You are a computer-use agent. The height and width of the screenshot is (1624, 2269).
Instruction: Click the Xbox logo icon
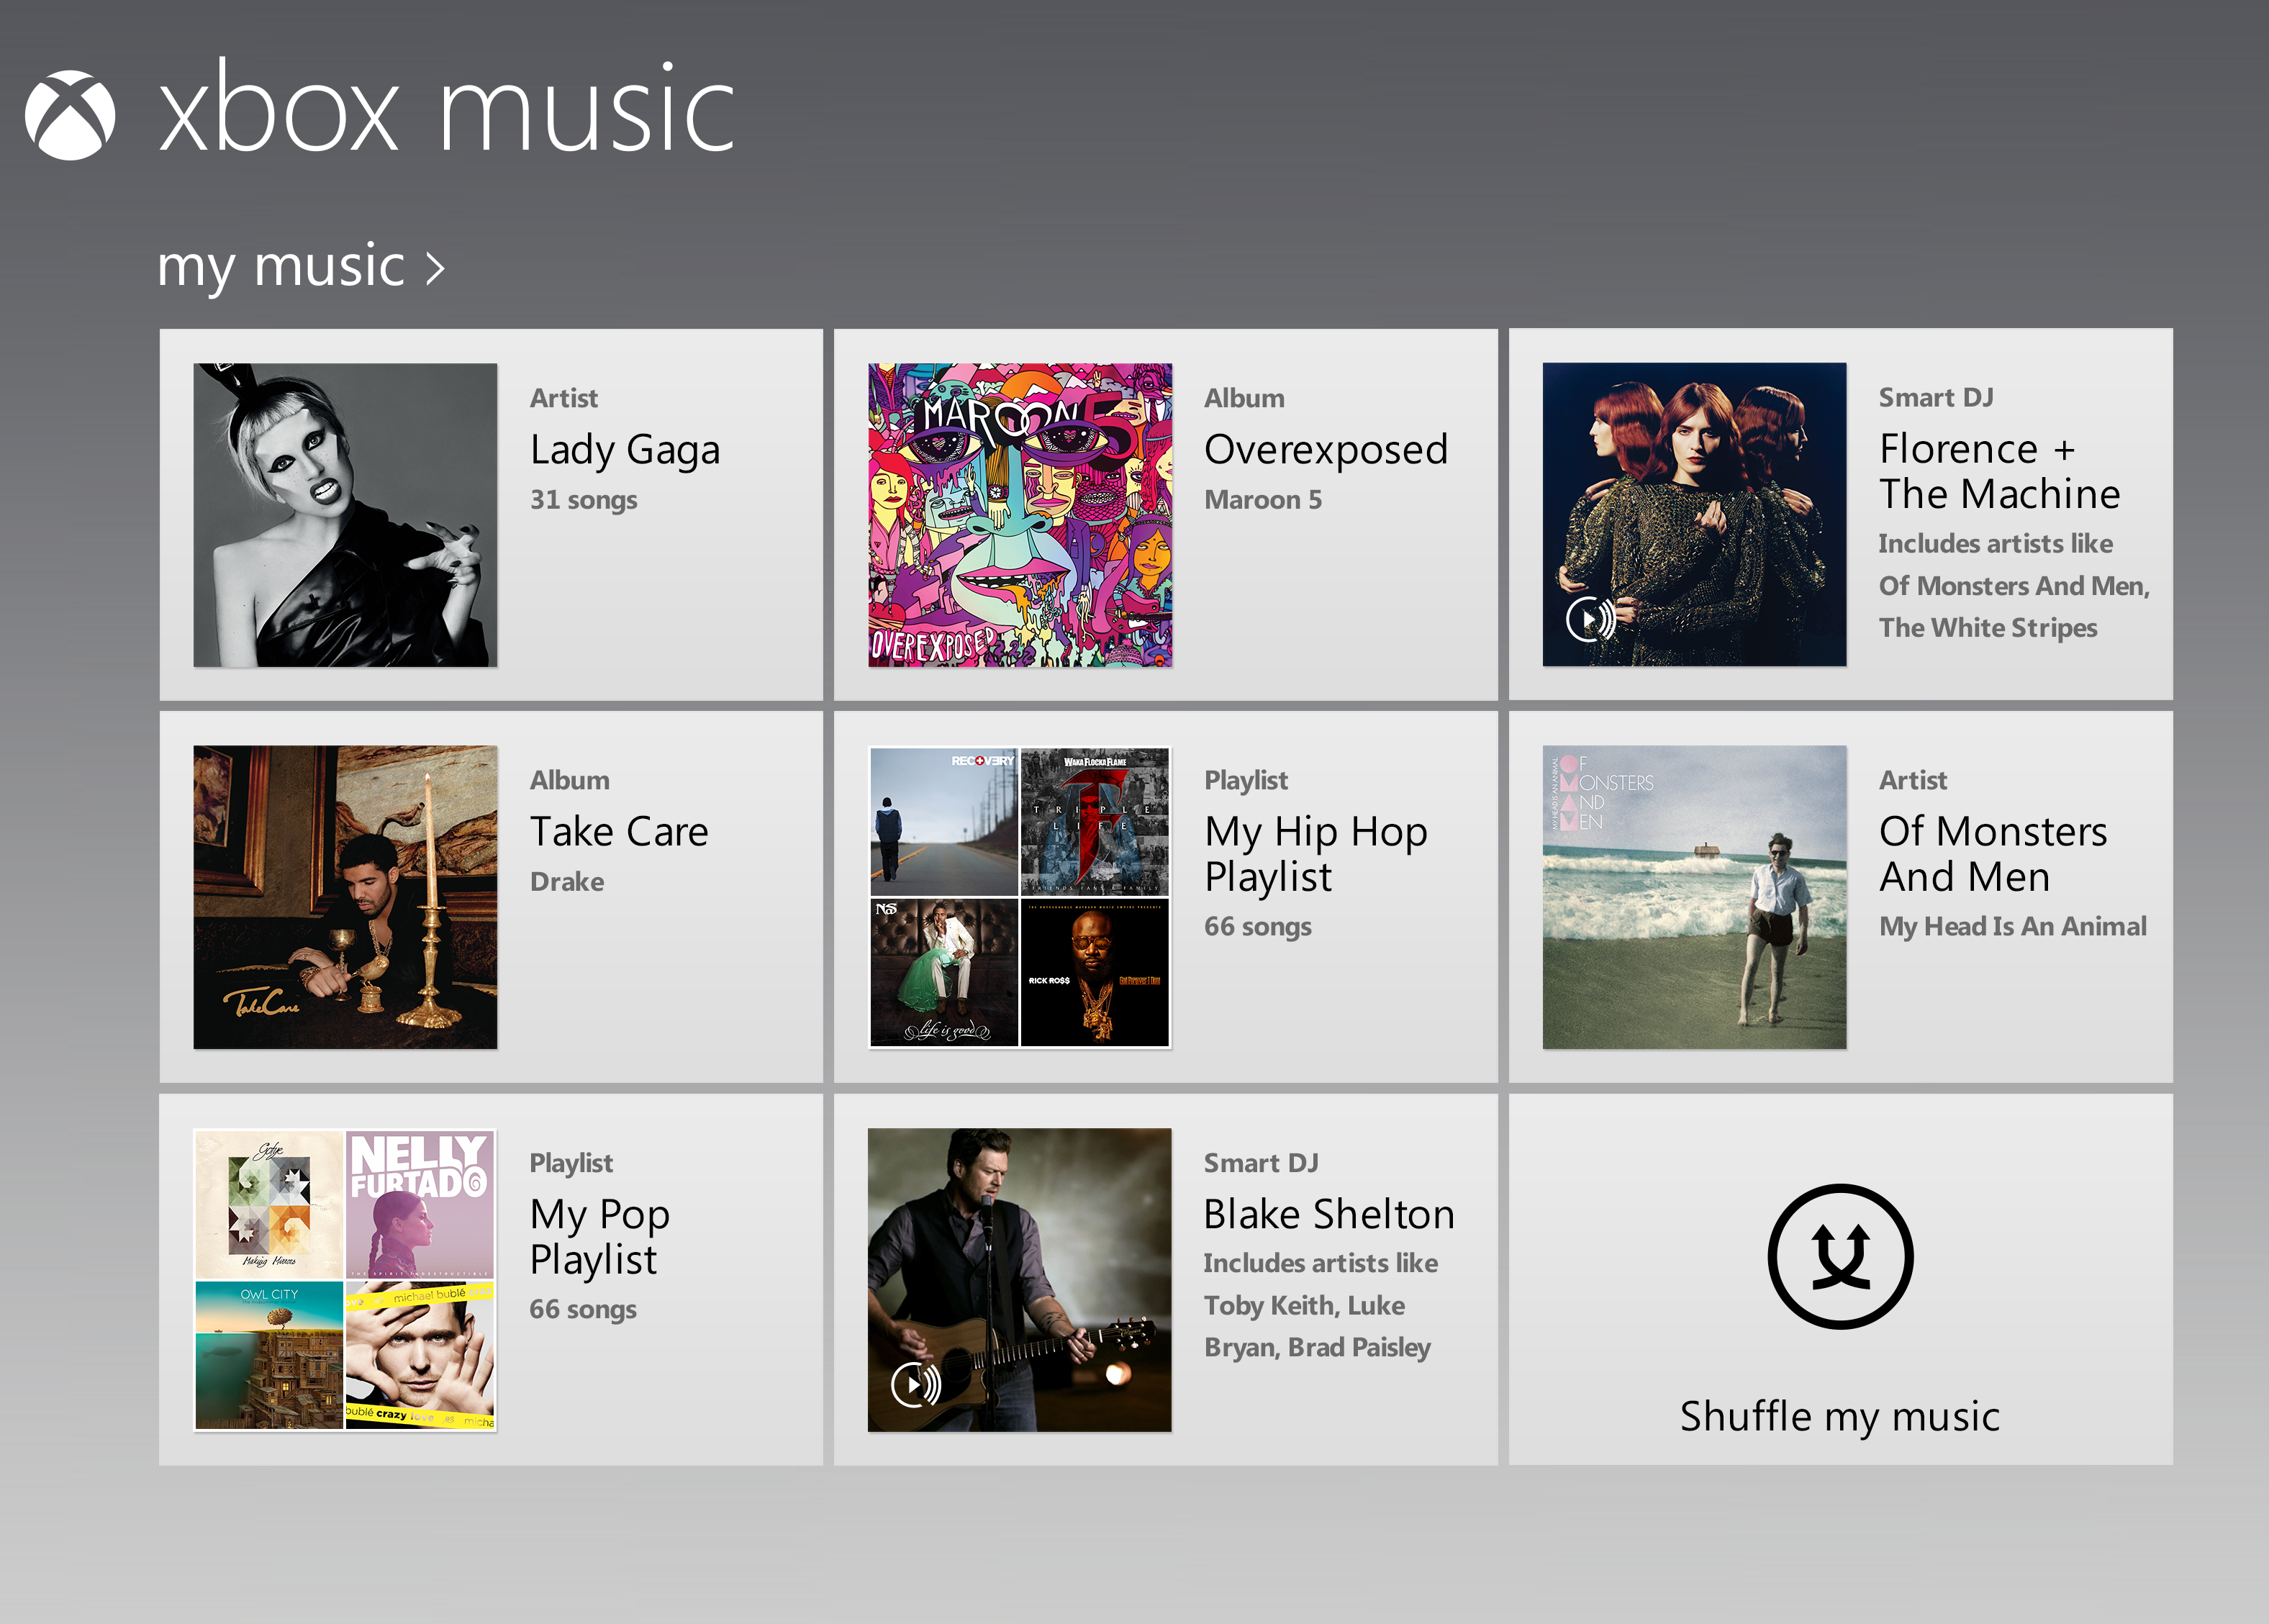(x=70, y=115)
